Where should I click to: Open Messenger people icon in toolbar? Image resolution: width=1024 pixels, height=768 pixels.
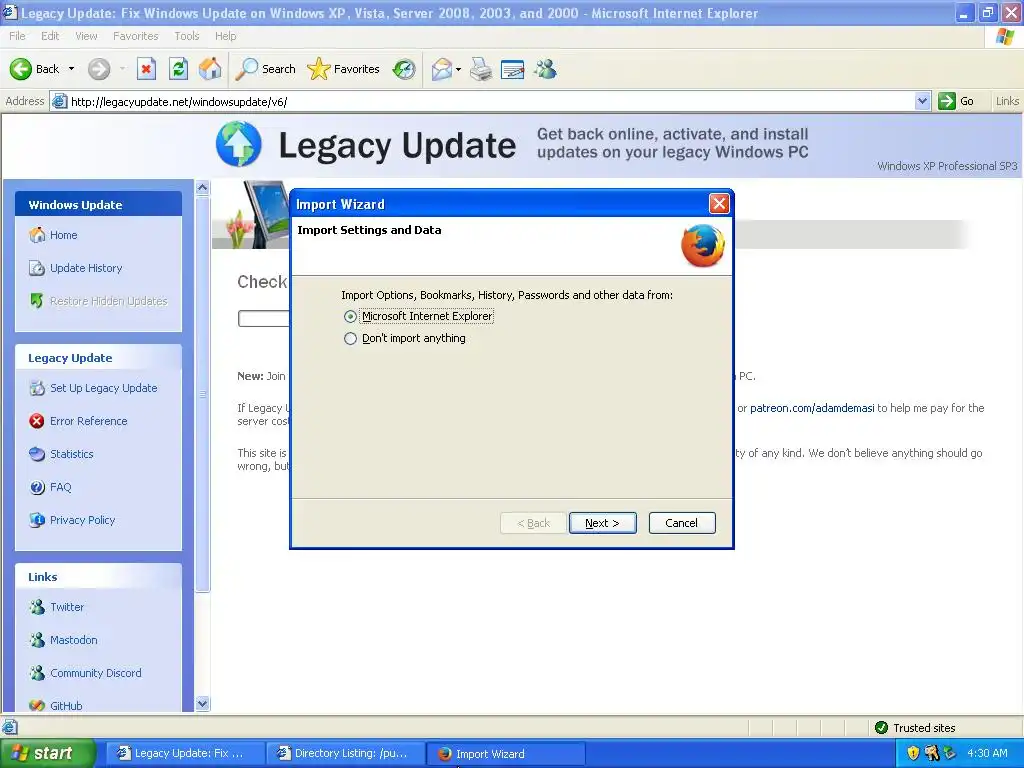[545, 69]
